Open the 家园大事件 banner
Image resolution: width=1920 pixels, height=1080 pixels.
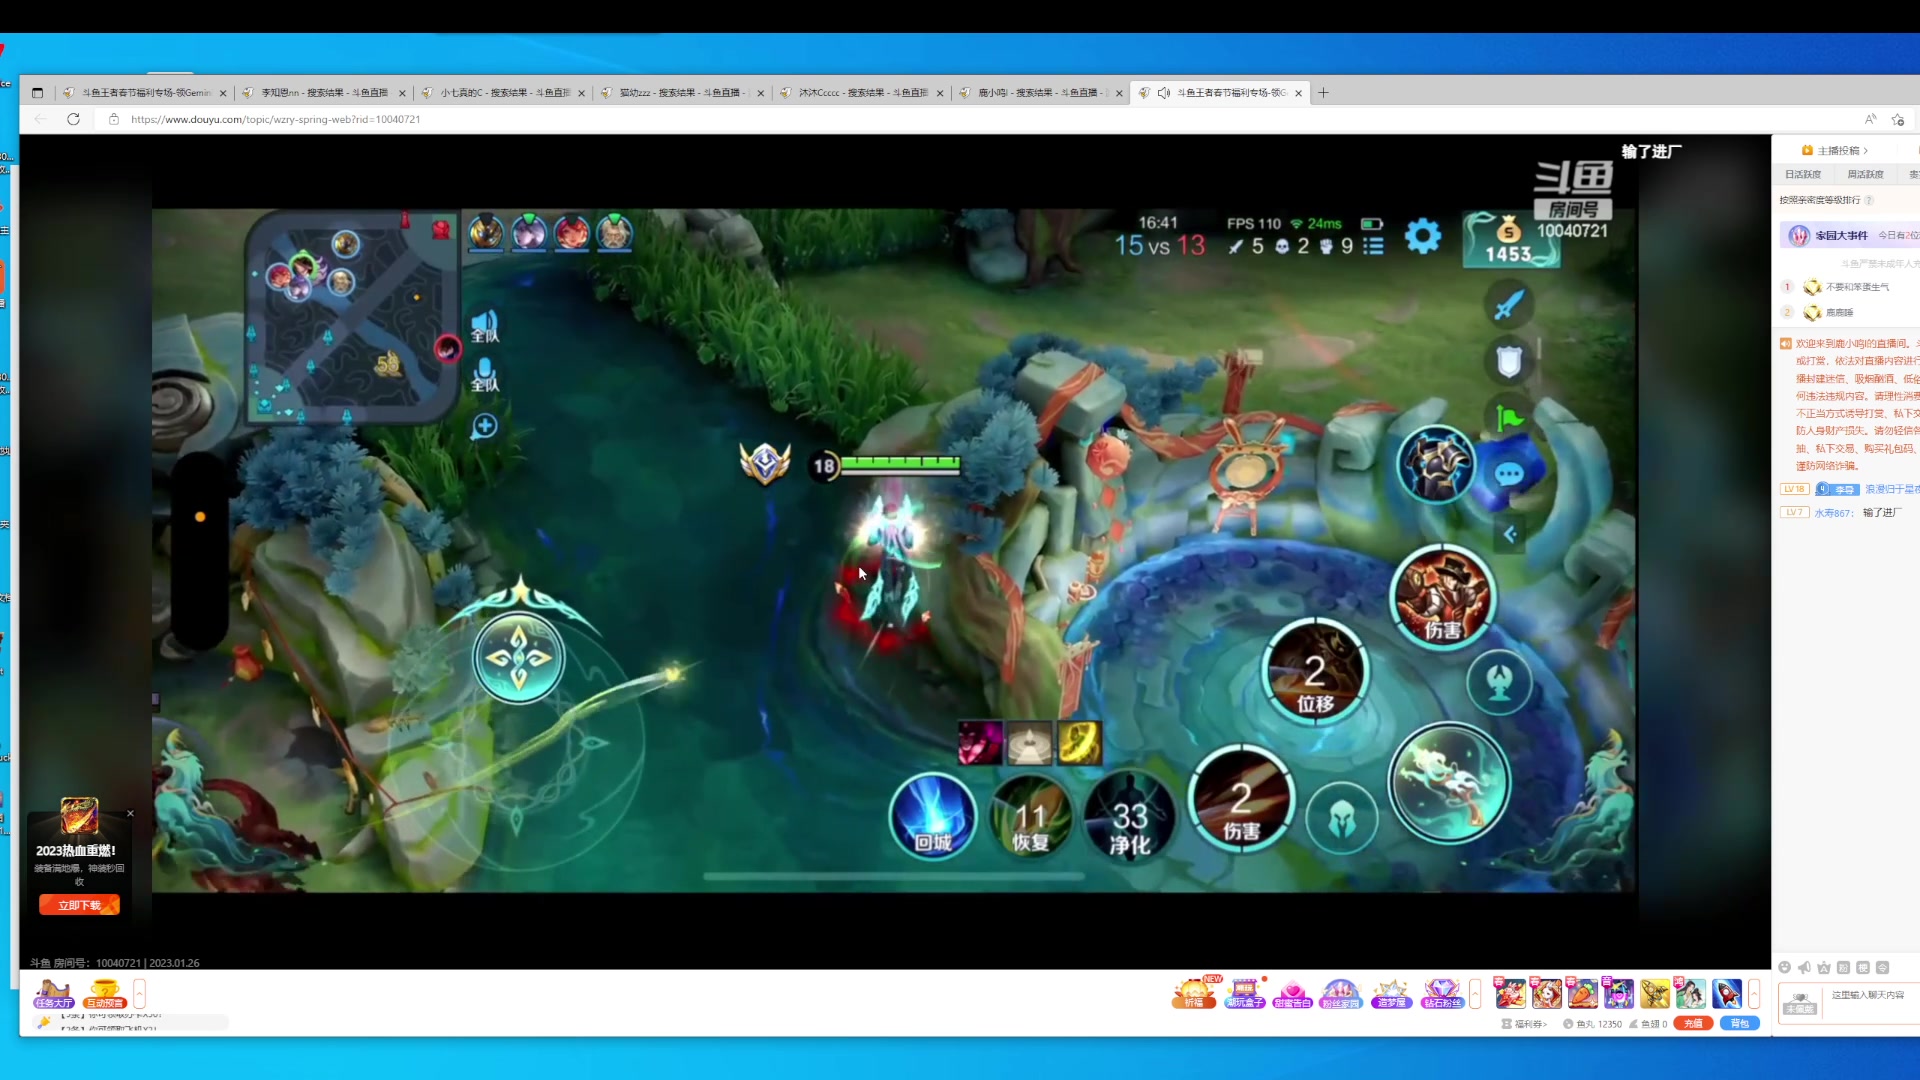[x=1850, y=235]
